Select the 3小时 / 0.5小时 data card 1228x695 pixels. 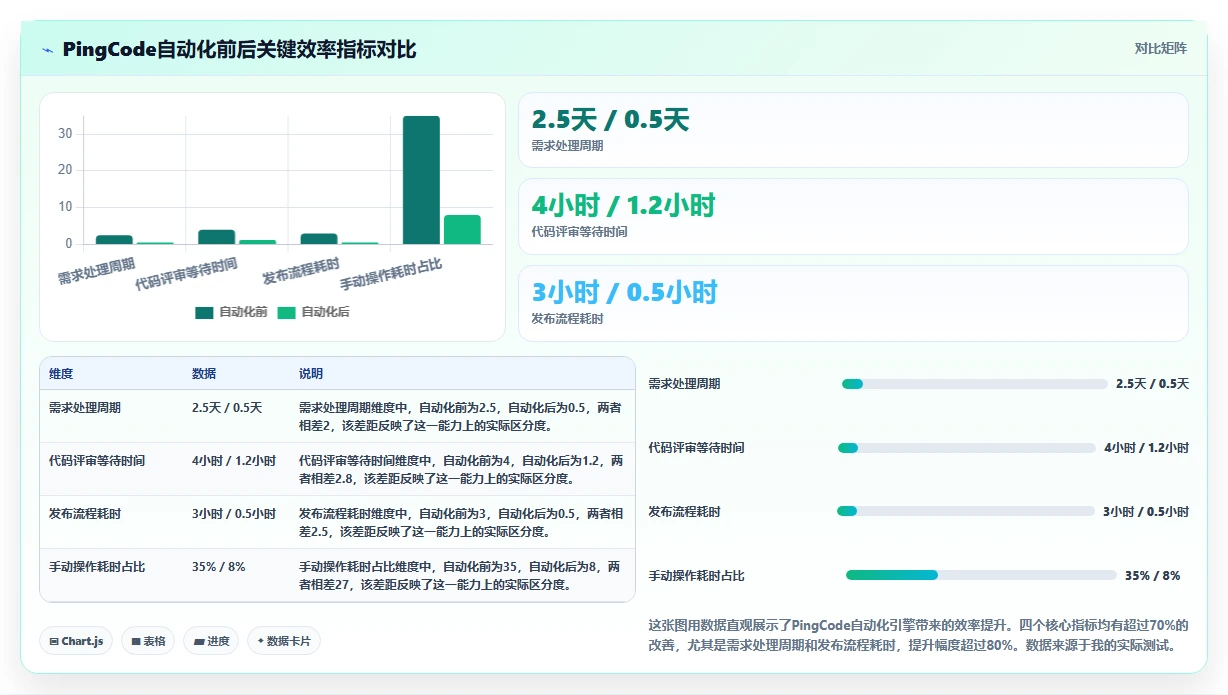click(x=853, y=304)
